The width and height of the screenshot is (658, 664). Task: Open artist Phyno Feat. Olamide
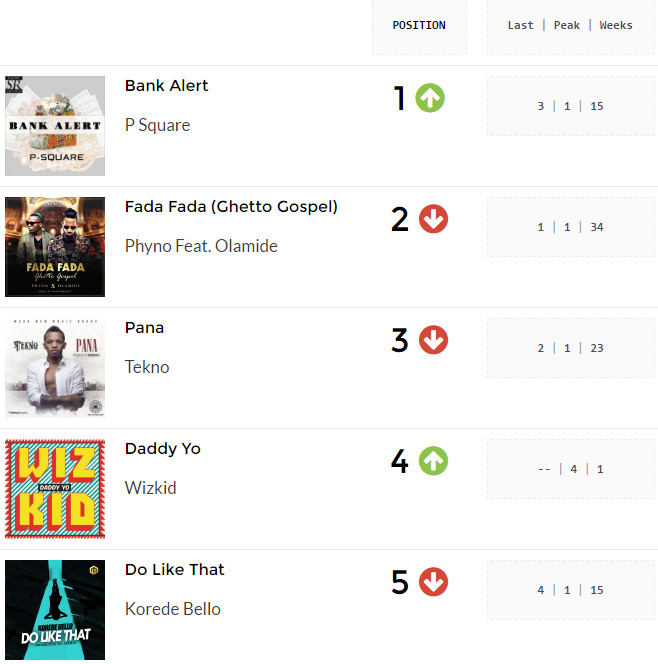click(x=201, y=246)
